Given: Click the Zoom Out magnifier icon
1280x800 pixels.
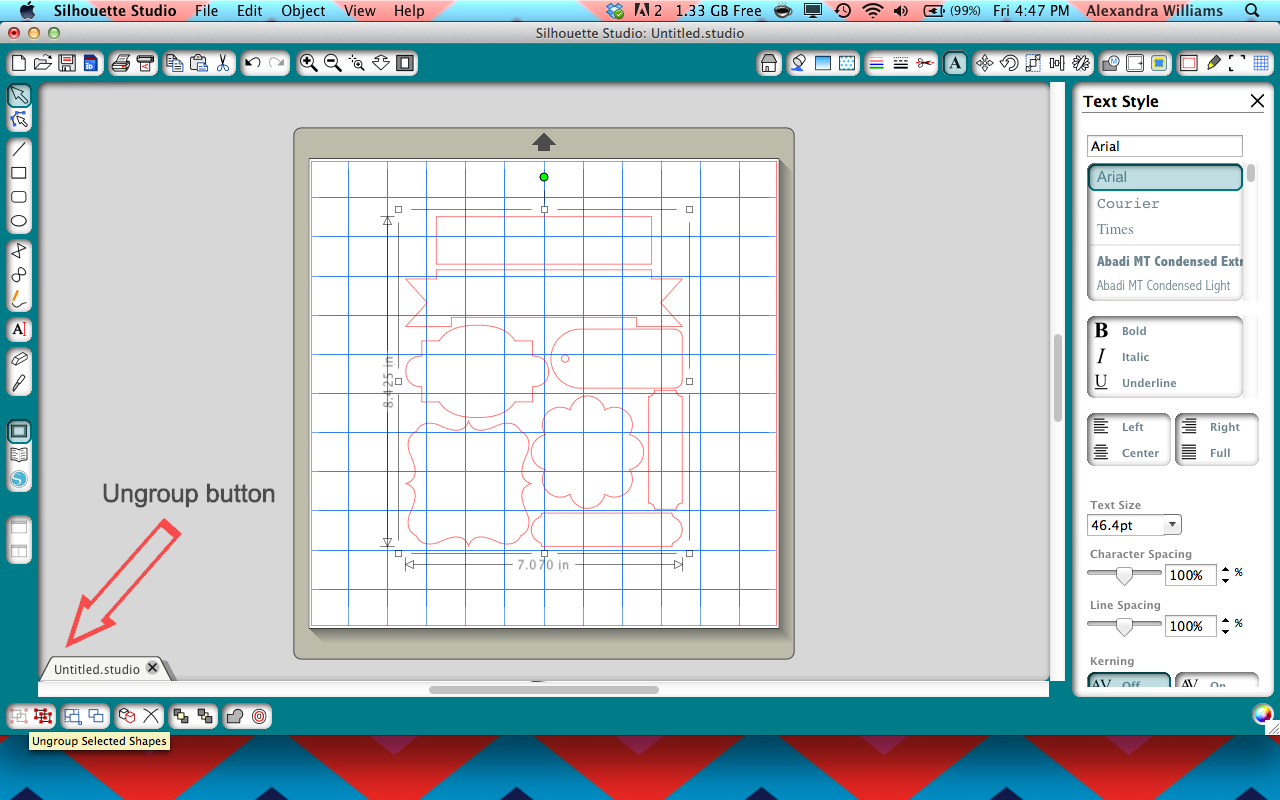Looking at the screenshot, I should (x=333, y=63).
